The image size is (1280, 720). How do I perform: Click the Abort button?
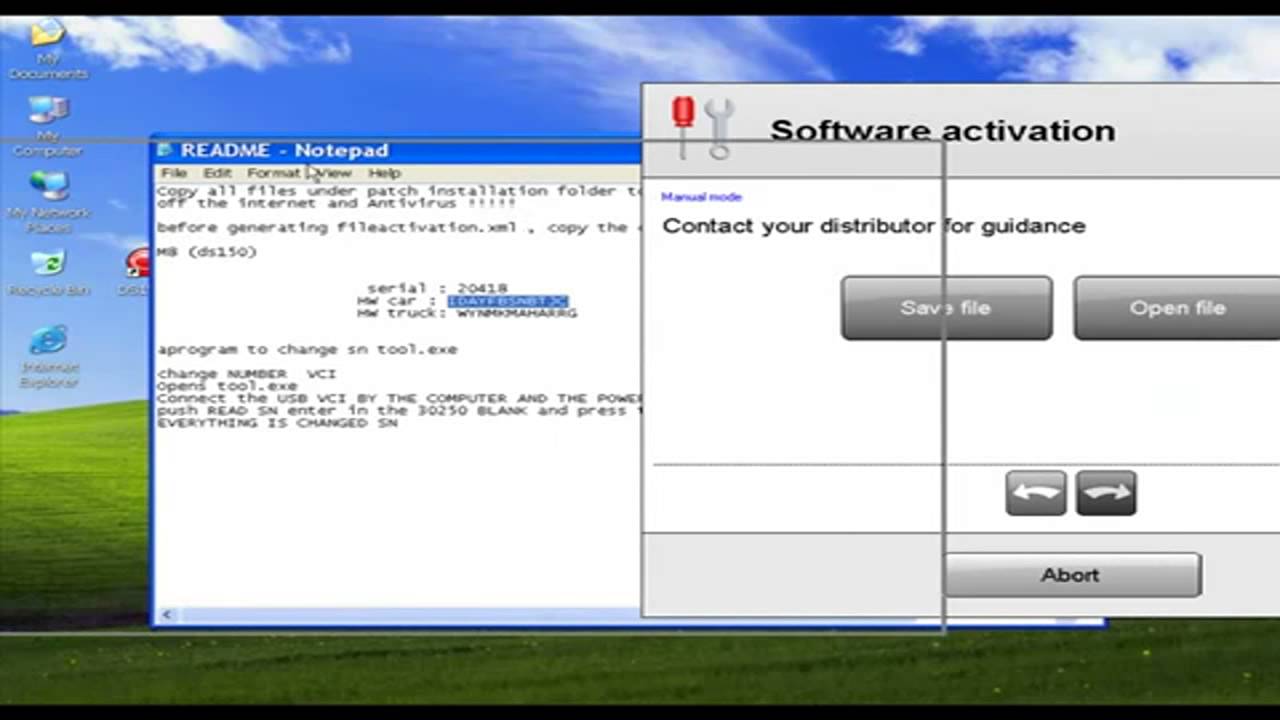point(1071,575)
